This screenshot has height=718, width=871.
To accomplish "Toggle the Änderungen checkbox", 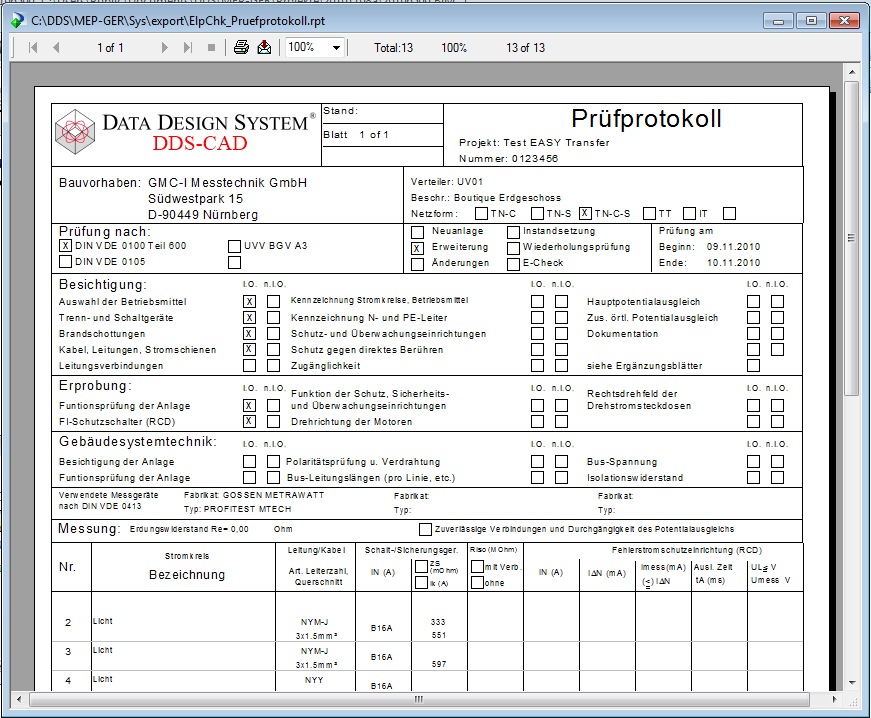I will [x=417, y=264].
